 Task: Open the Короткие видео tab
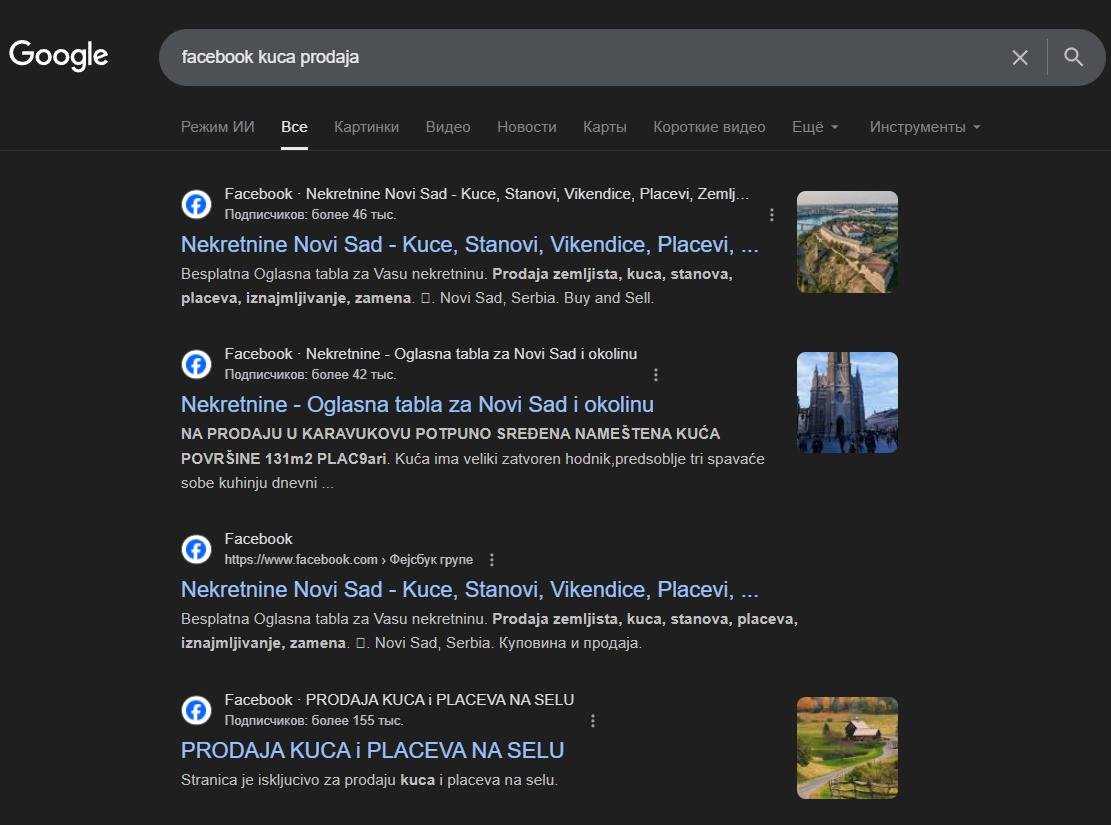tap(708, 127)
